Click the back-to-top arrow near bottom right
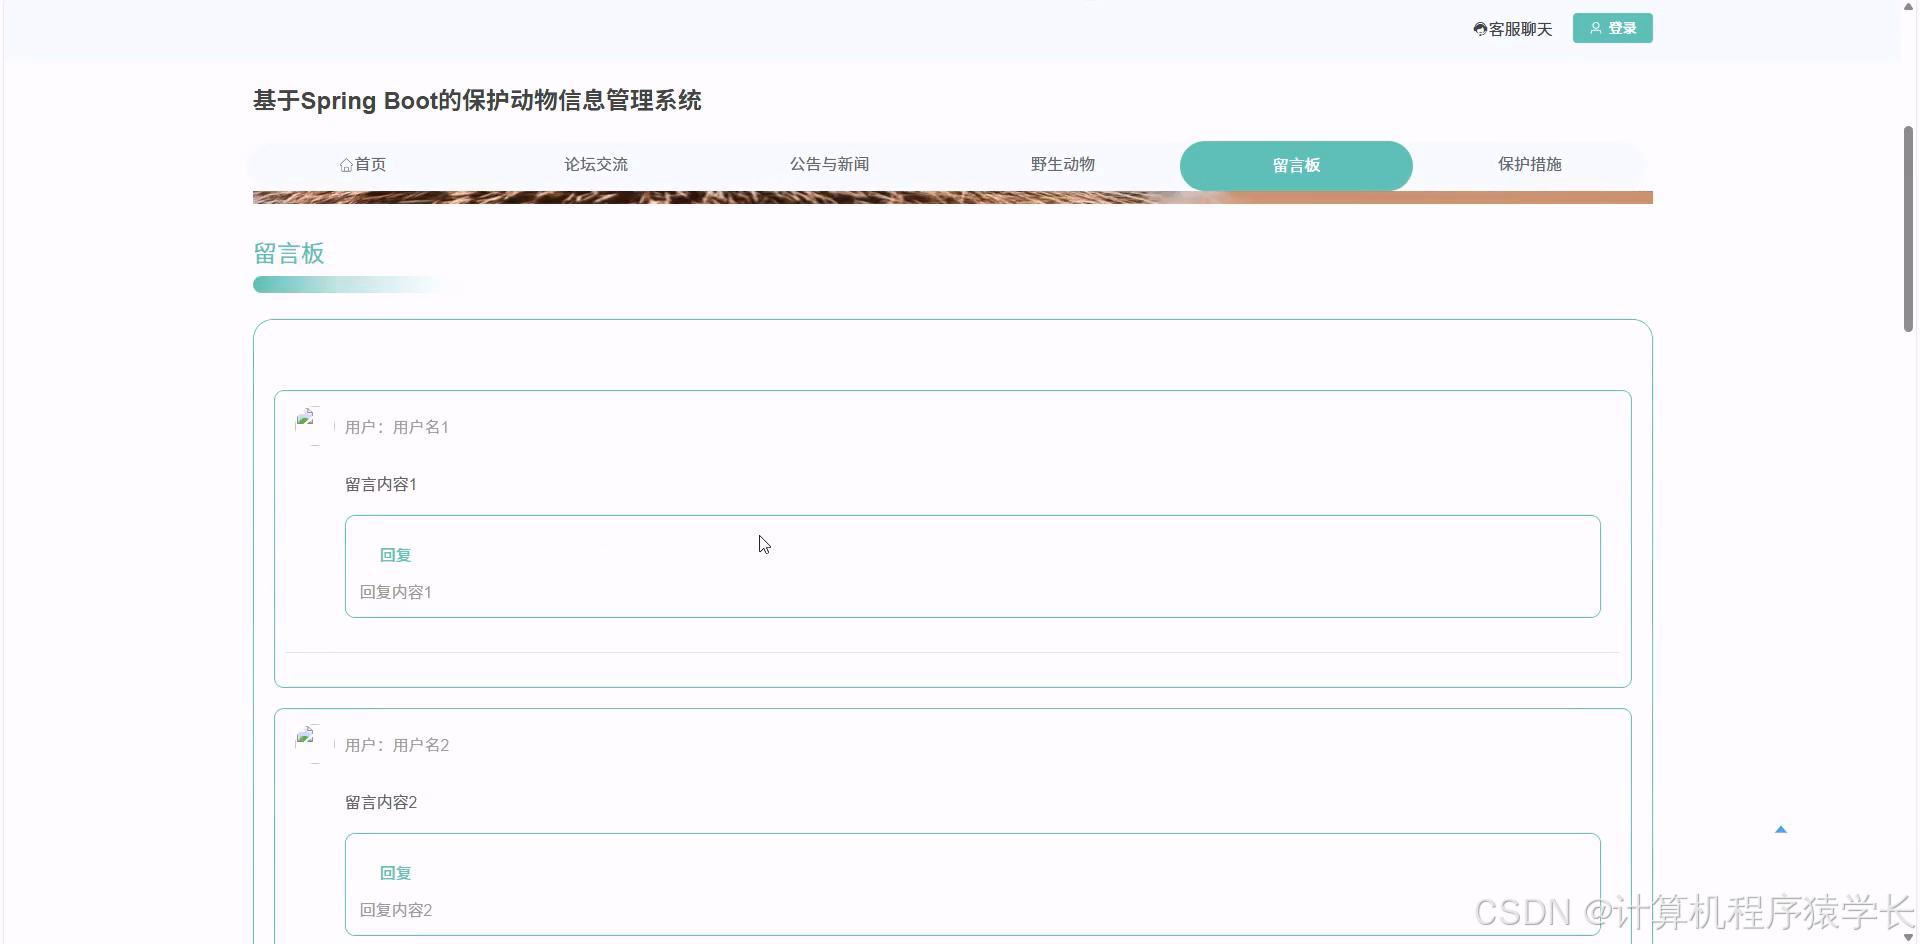The image size is (1920, 944). click(1782, 829)
